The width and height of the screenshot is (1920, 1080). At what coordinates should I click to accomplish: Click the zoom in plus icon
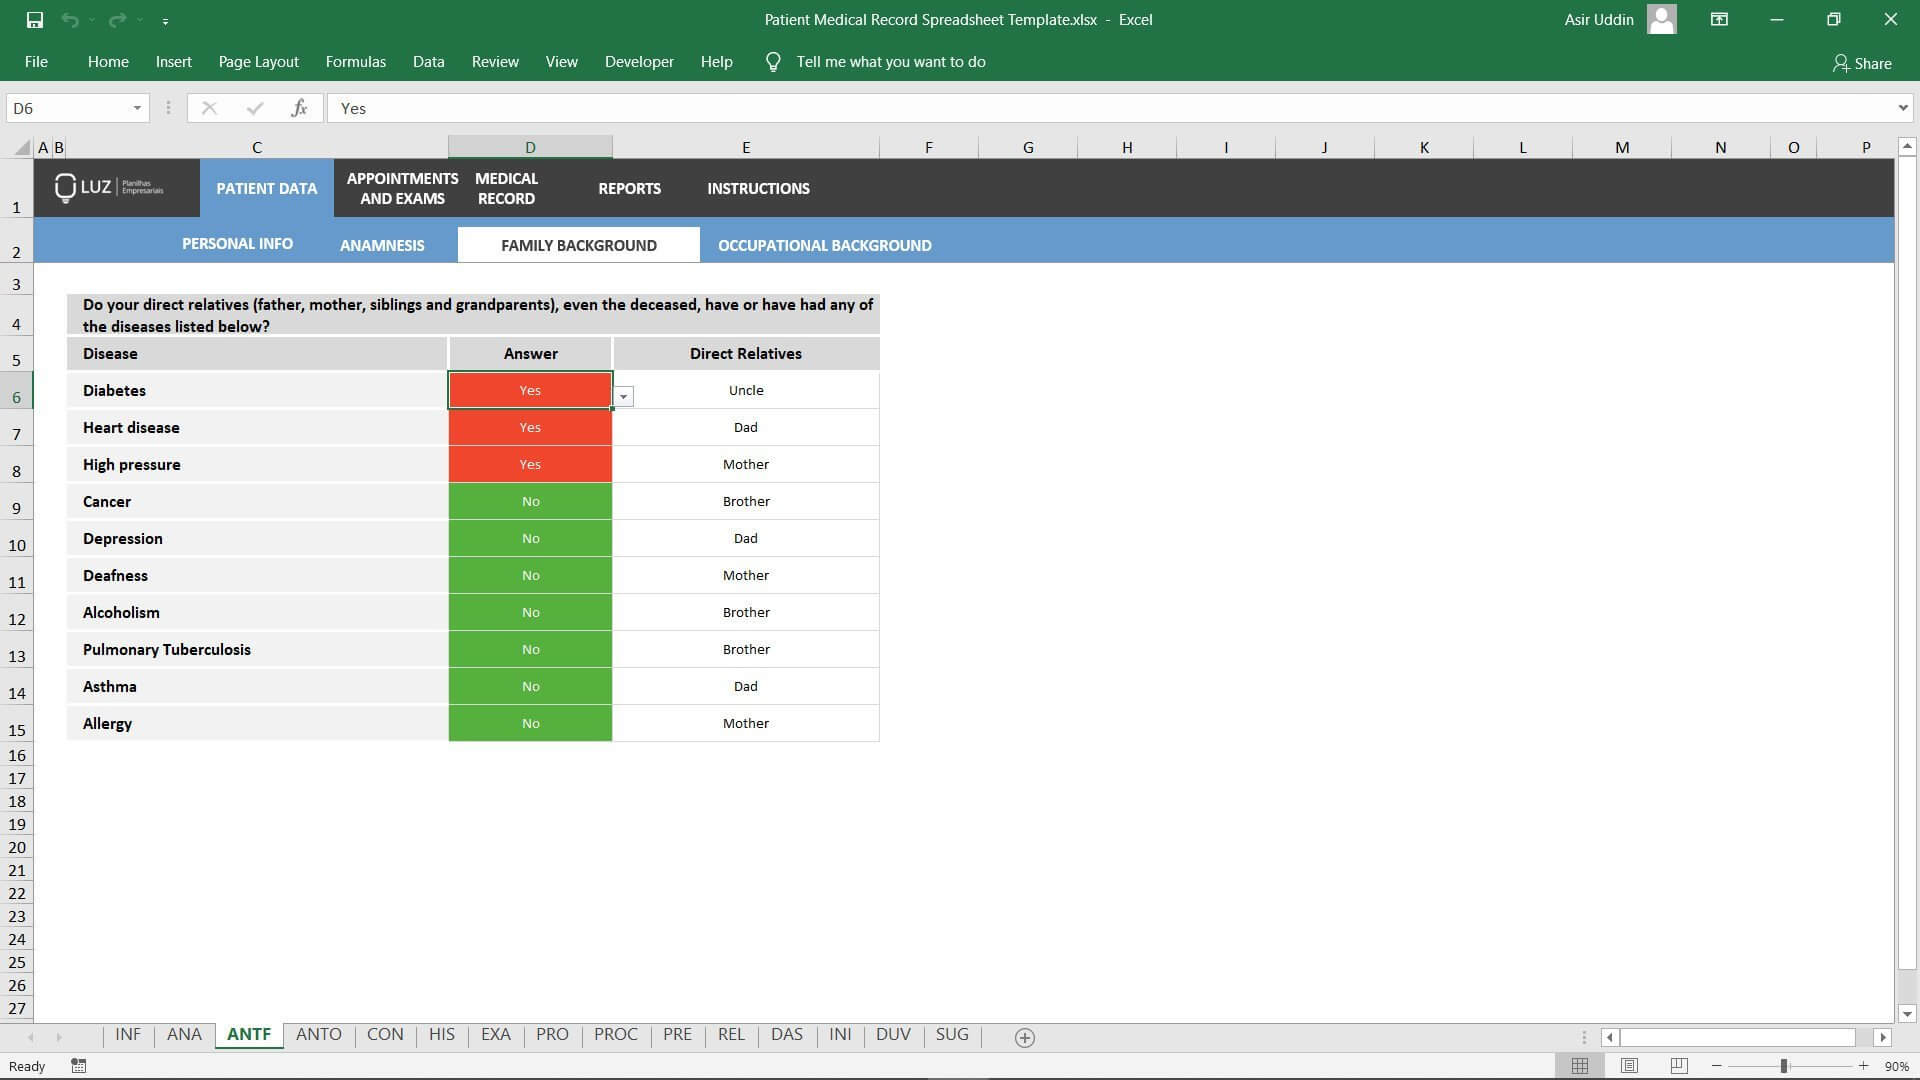click(1864, 1066)
